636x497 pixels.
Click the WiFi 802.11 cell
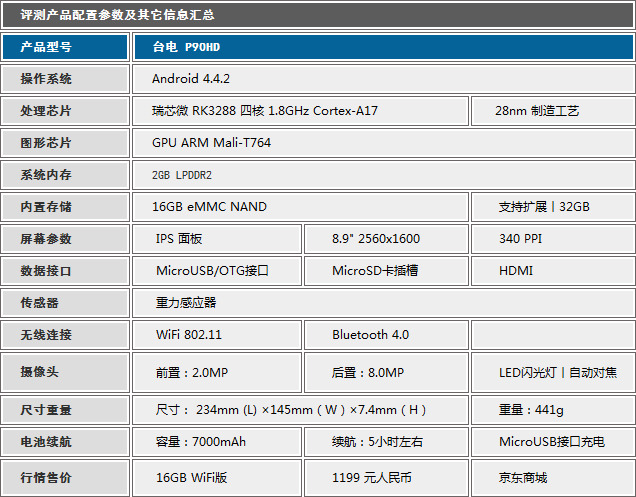pos(217,335)
